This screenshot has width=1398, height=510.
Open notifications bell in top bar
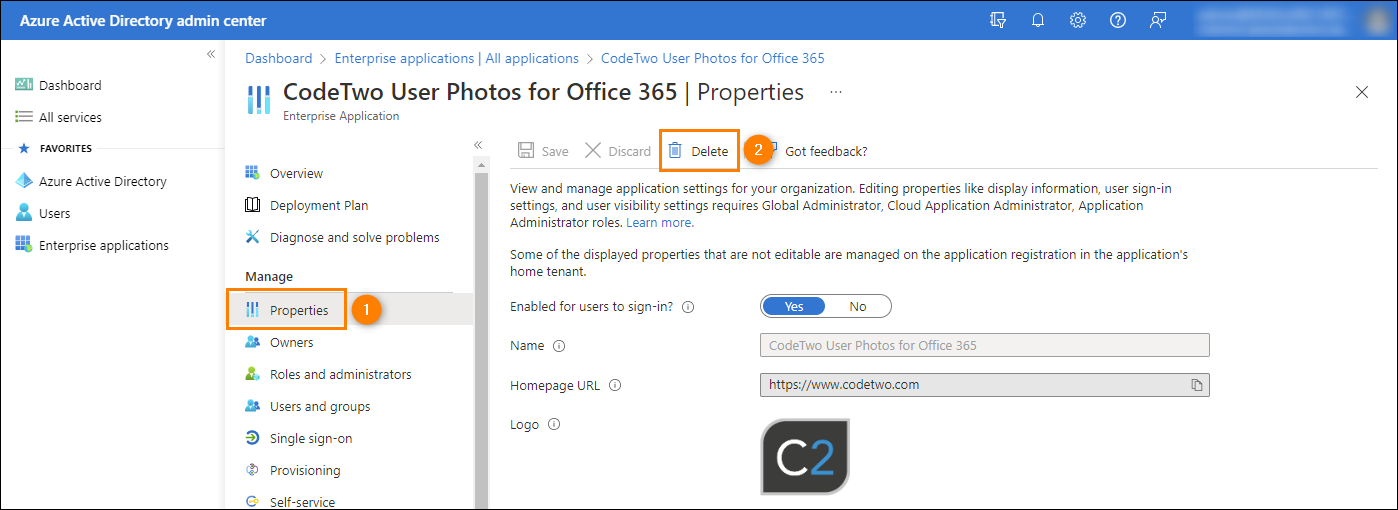click(1038, 20)
